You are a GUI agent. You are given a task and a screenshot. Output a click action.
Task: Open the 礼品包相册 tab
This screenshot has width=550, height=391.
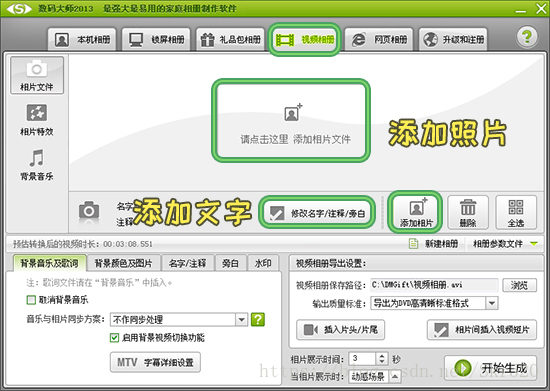click(x=230, y=39)
